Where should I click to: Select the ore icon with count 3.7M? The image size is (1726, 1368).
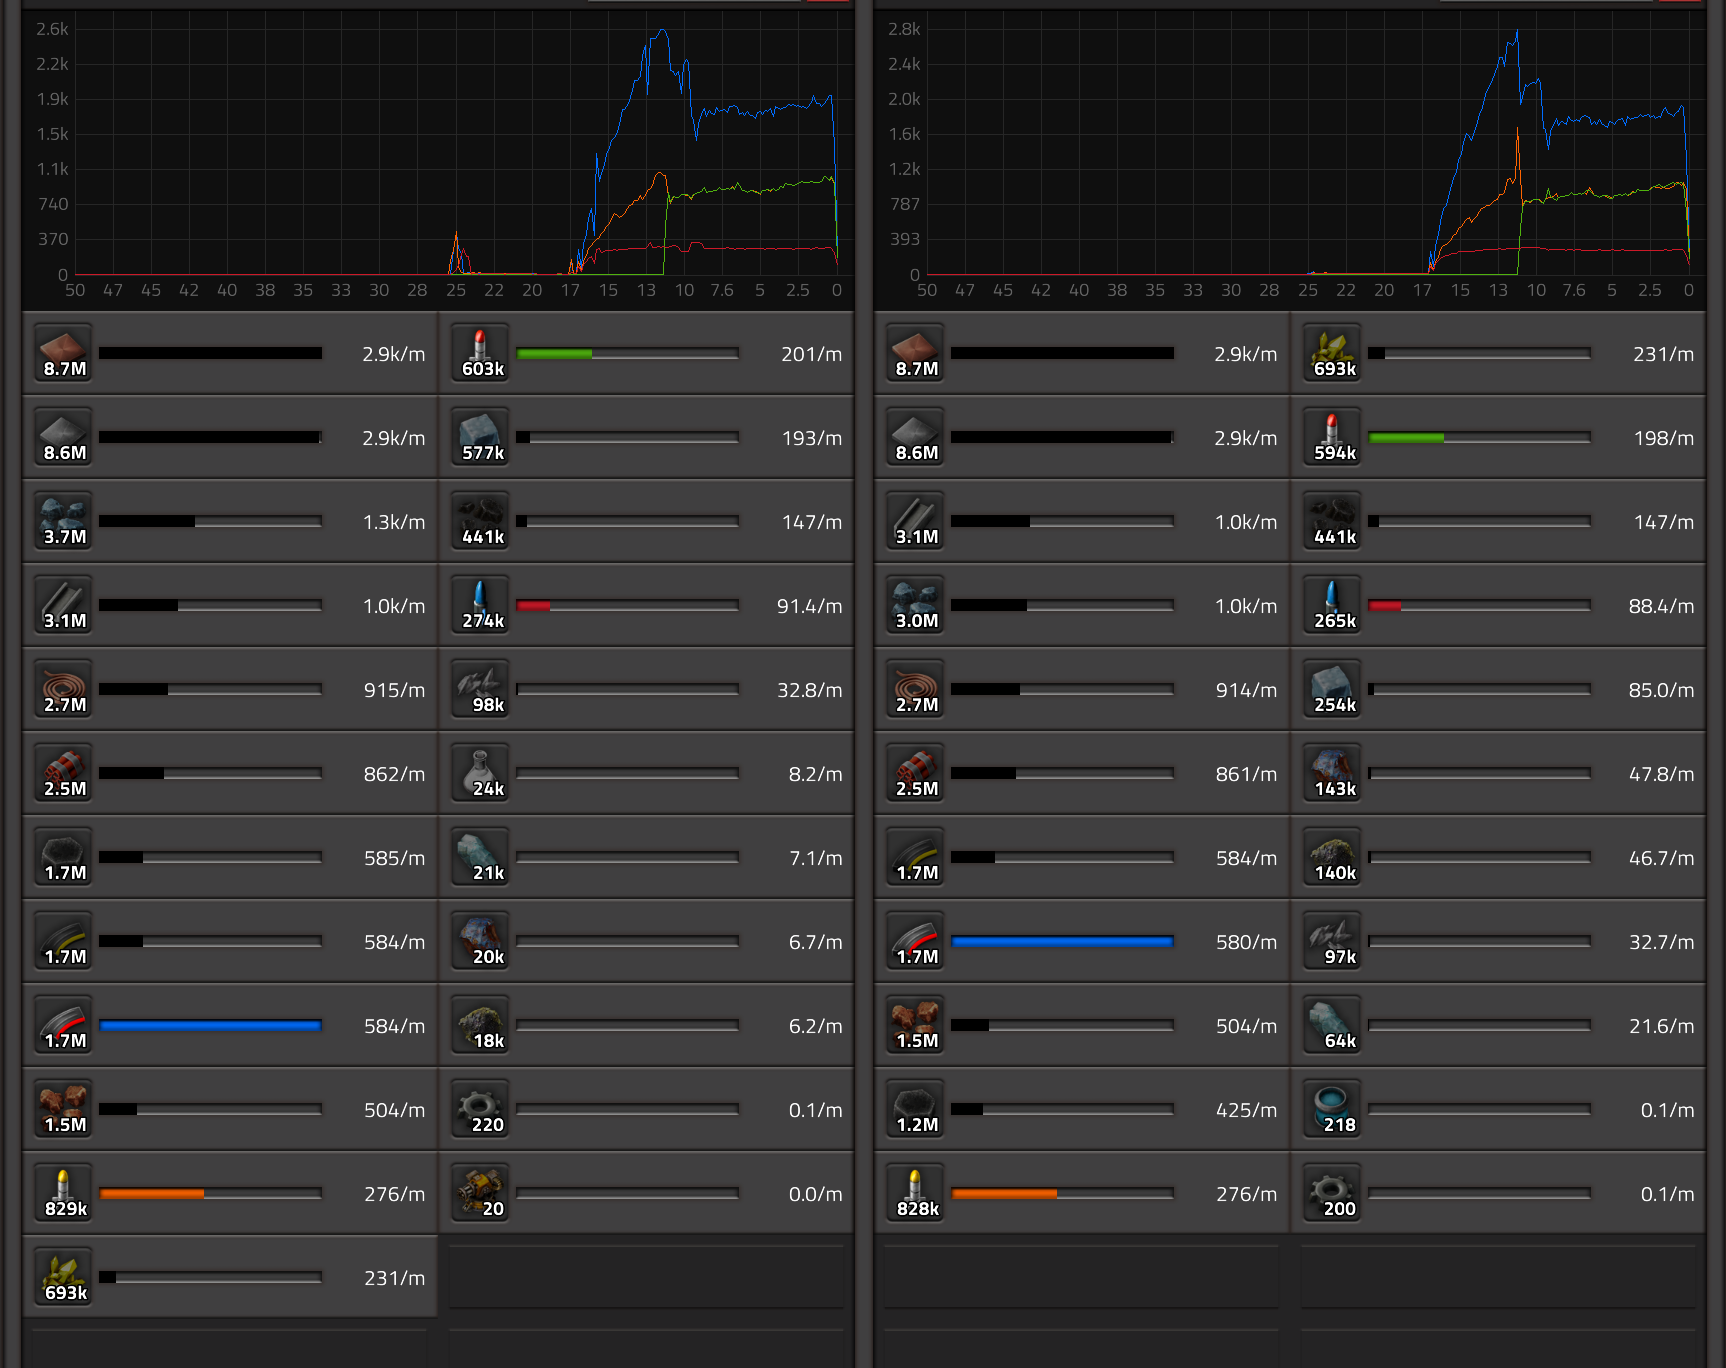coord(63,521)
